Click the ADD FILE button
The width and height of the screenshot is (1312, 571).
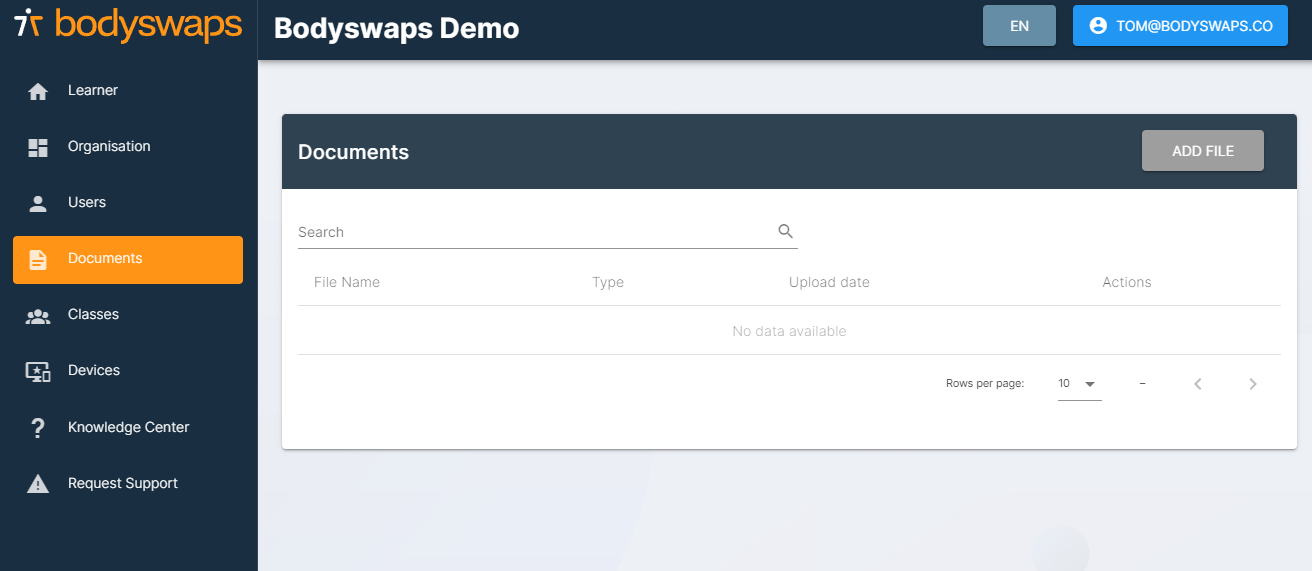(x=1203, y=151)
